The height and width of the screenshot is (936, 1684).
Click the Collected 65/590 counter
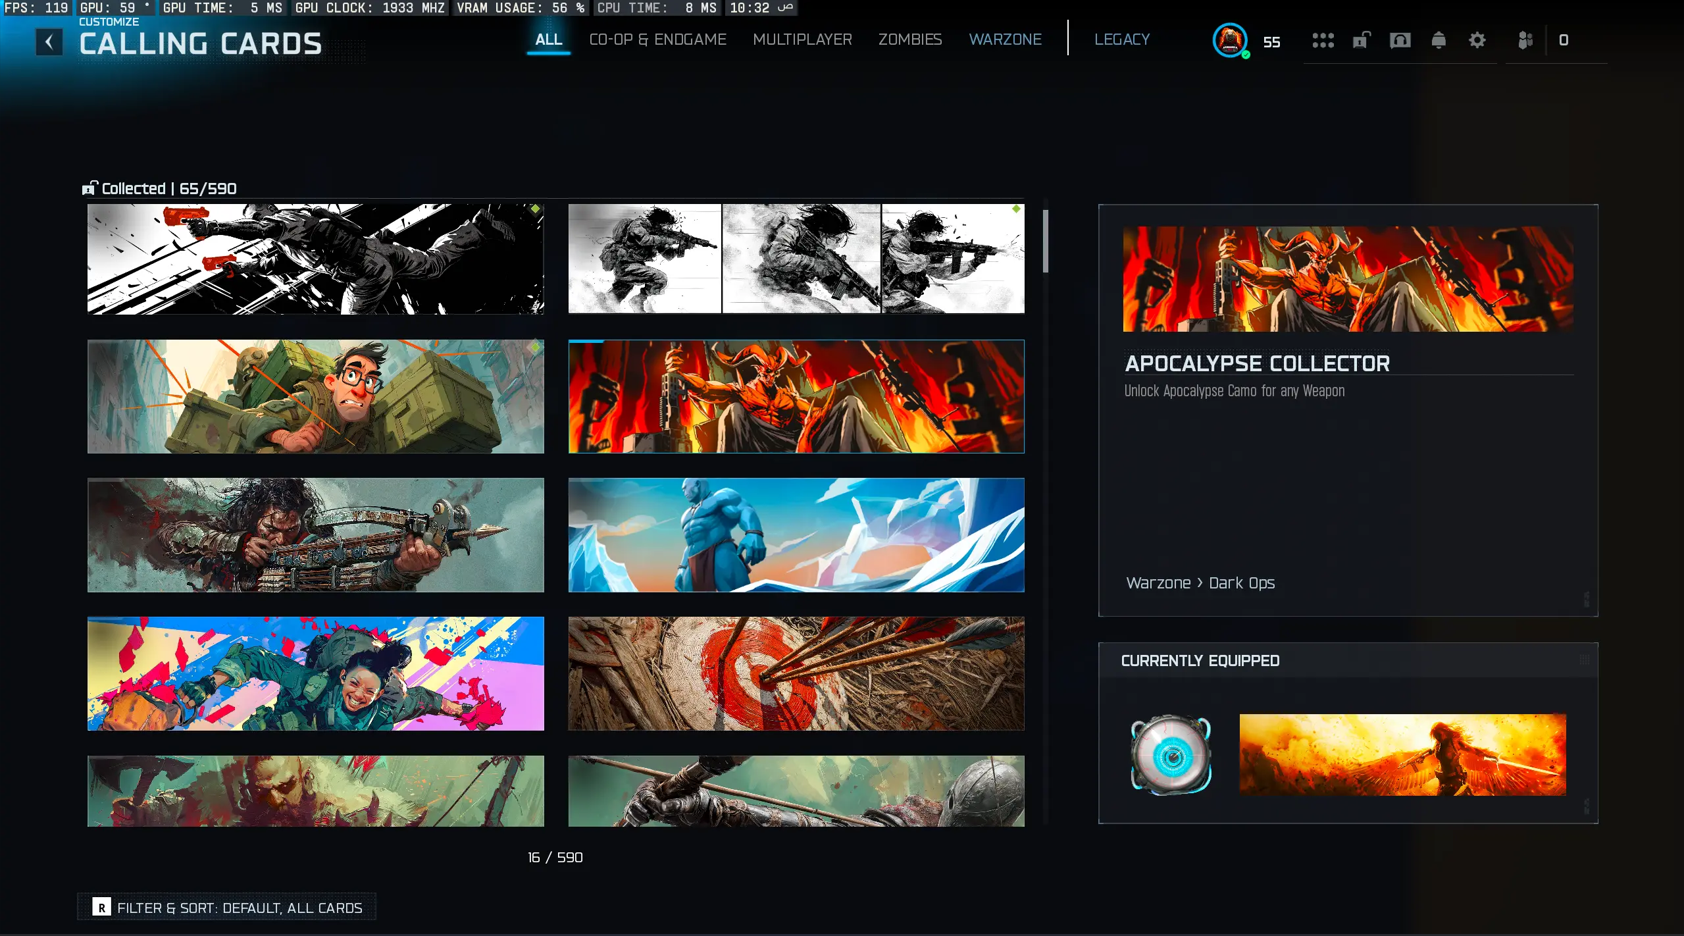pos(160,188)
